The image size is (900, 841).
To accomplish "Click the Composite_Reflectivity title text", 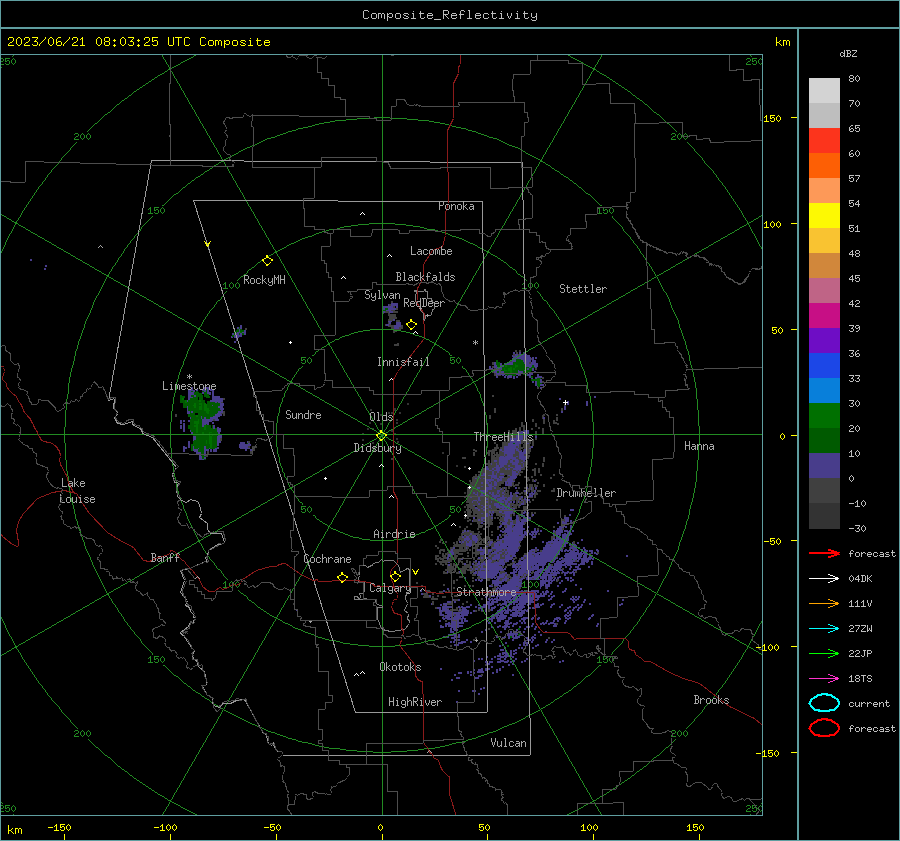I will [x=450, y=15].
